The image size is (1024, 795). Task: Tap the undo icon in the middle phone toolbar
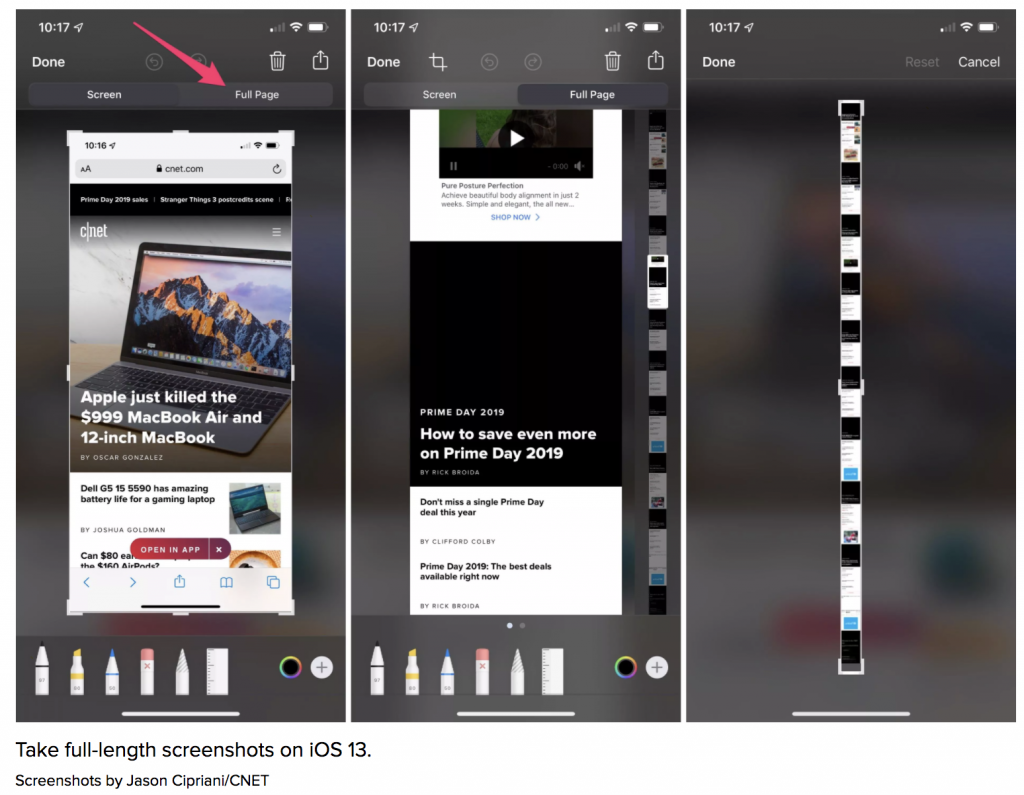point(489,62)
